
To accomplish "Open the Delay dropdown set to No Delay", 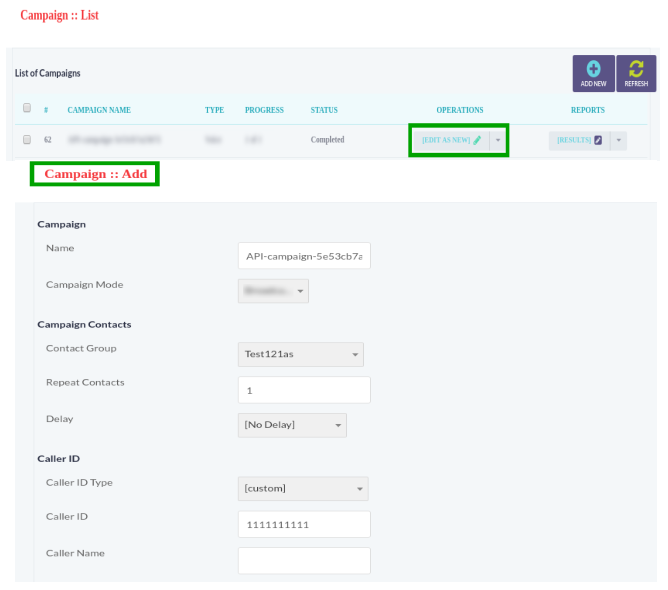I will coord(293,425).
